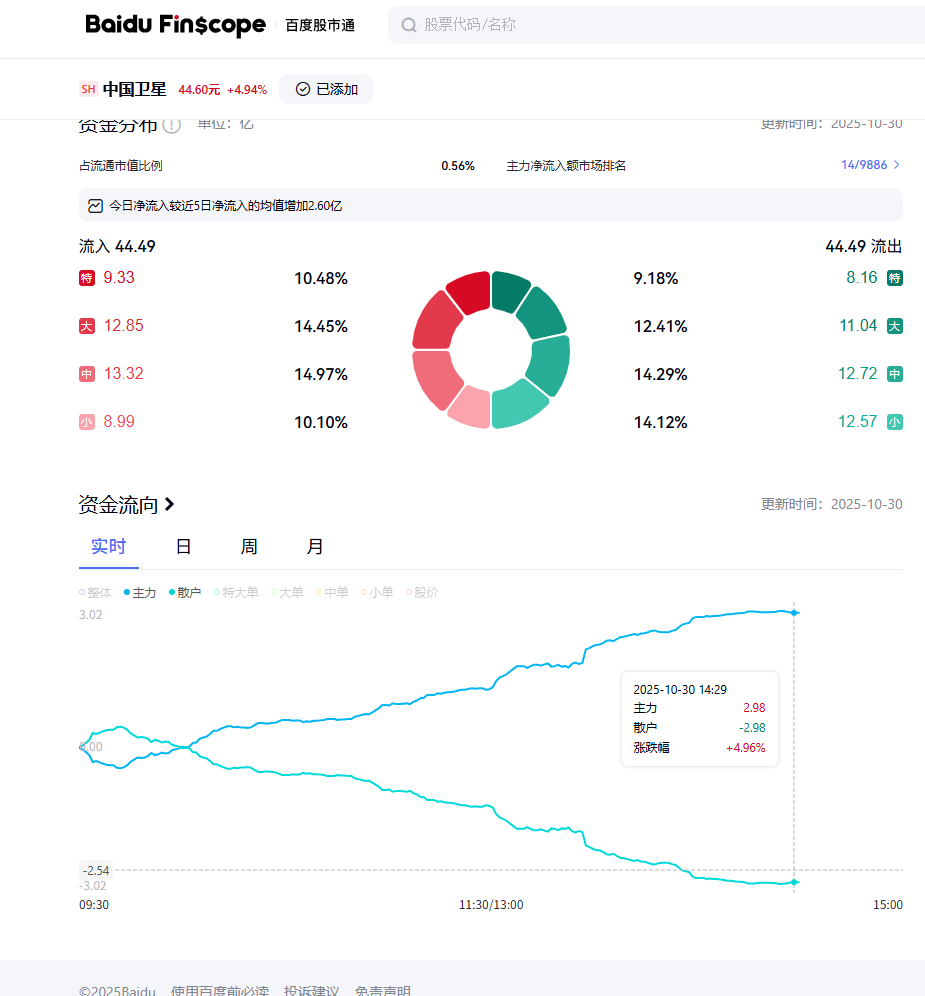Open ranking via chevron beside 14/9886
Image resolution: width=925 pixels, height=996 pixels.
(x=896, y=165)
